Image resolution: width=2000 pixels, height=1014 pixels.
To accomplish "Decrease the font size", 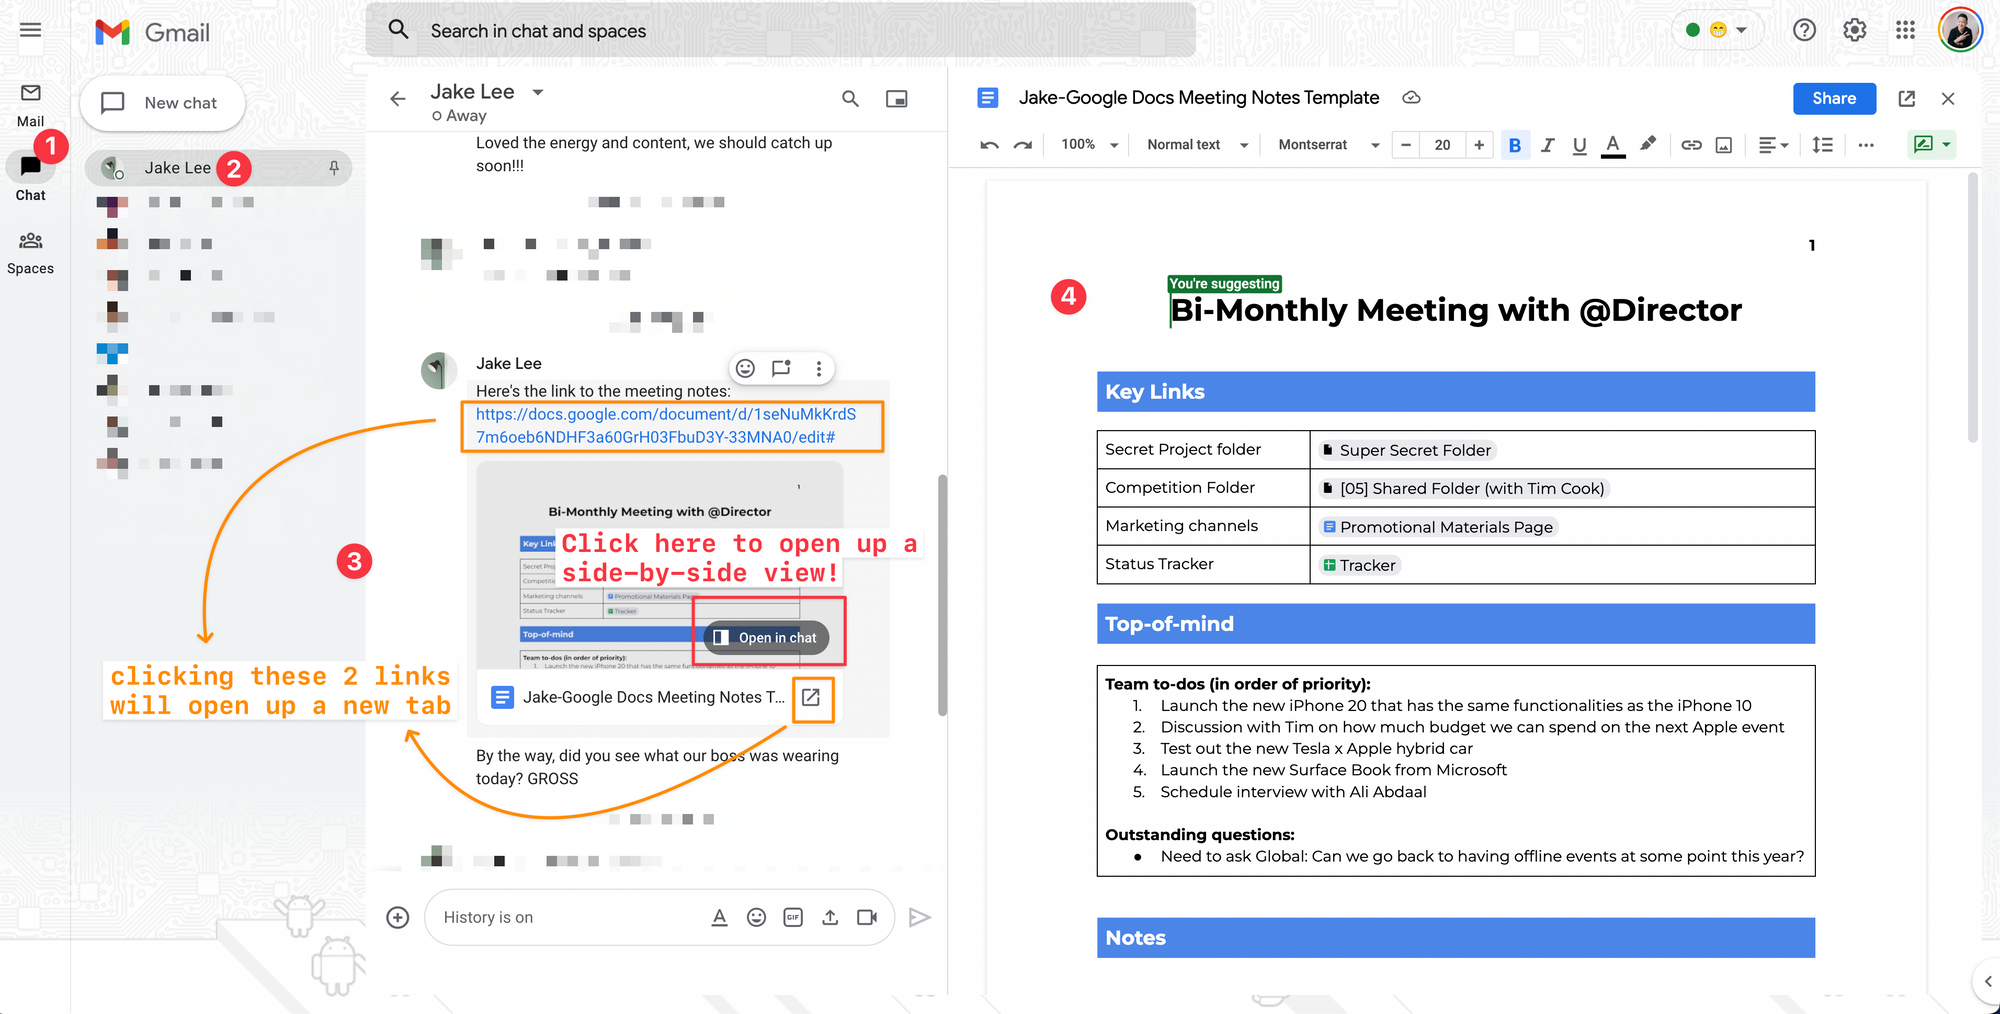I will (1406, 145).
